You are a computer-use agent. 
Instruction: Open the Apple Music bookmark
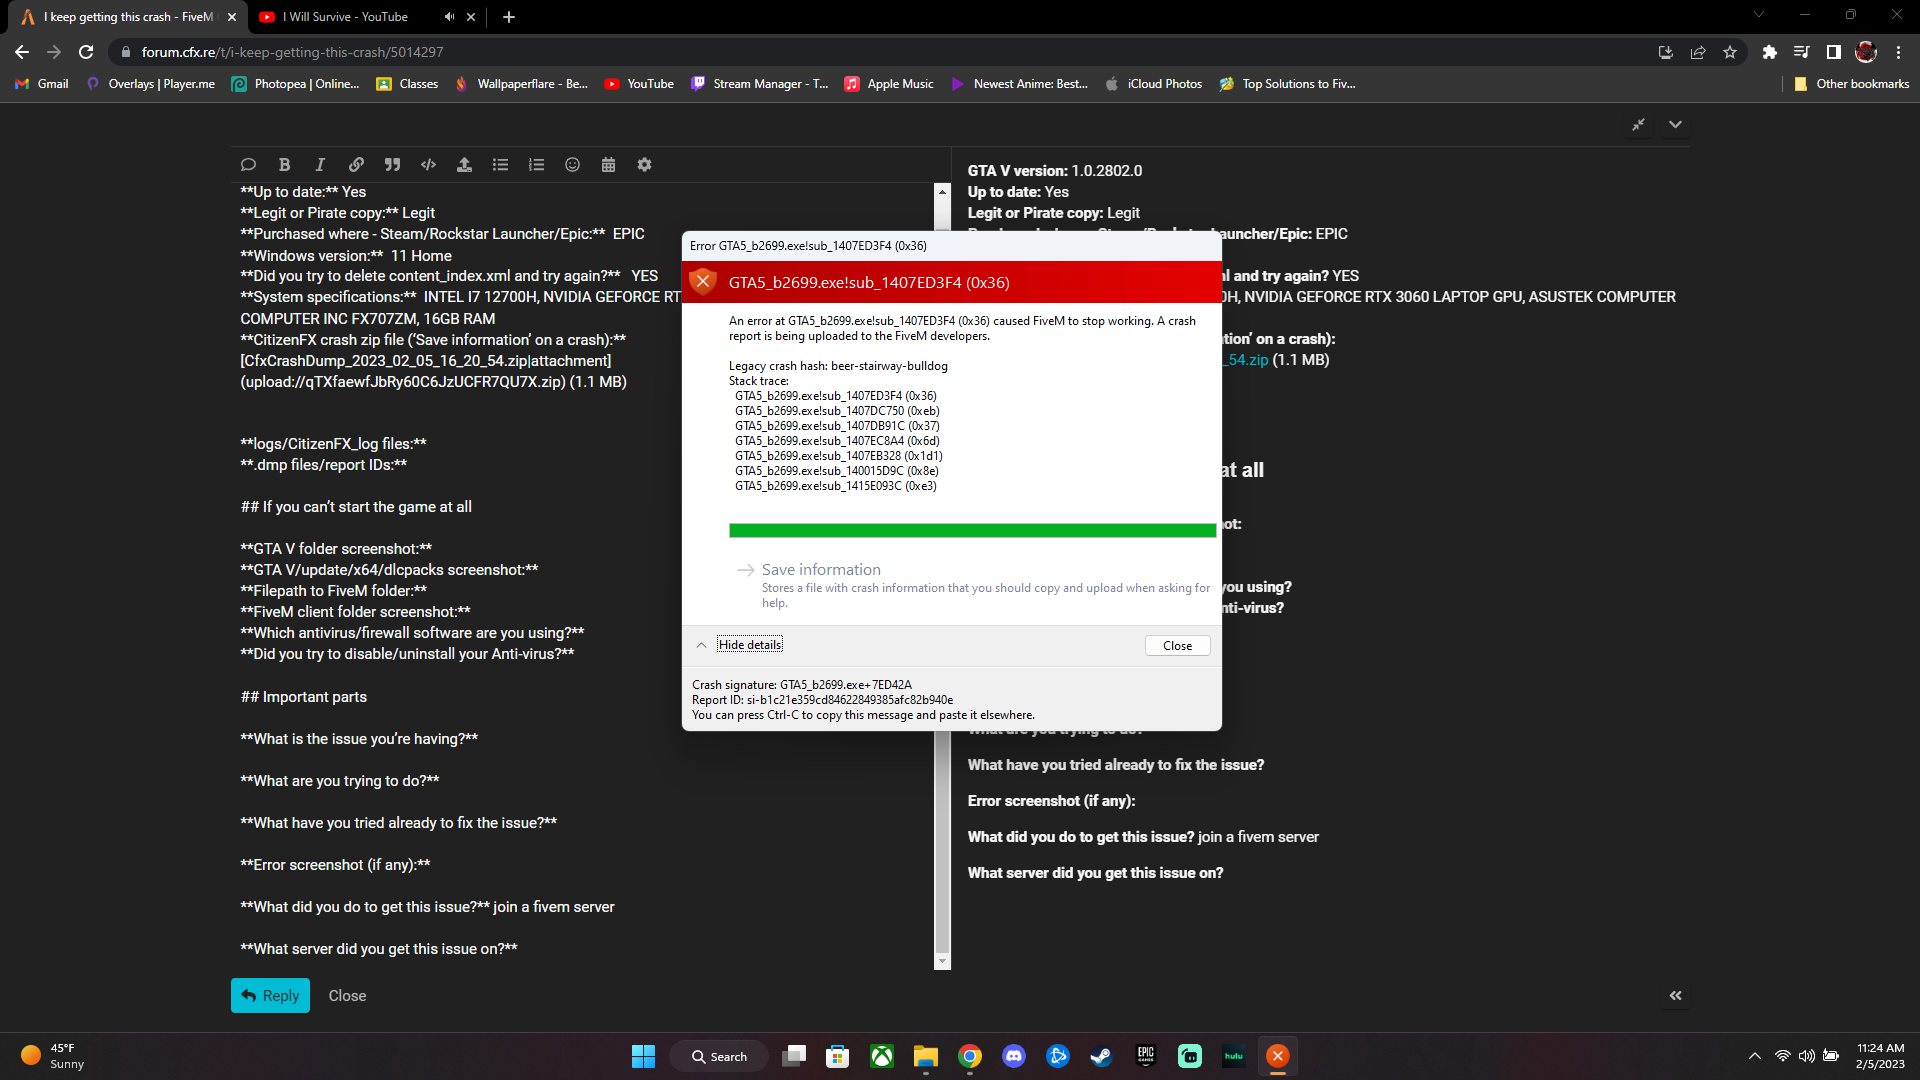(889, 84)
